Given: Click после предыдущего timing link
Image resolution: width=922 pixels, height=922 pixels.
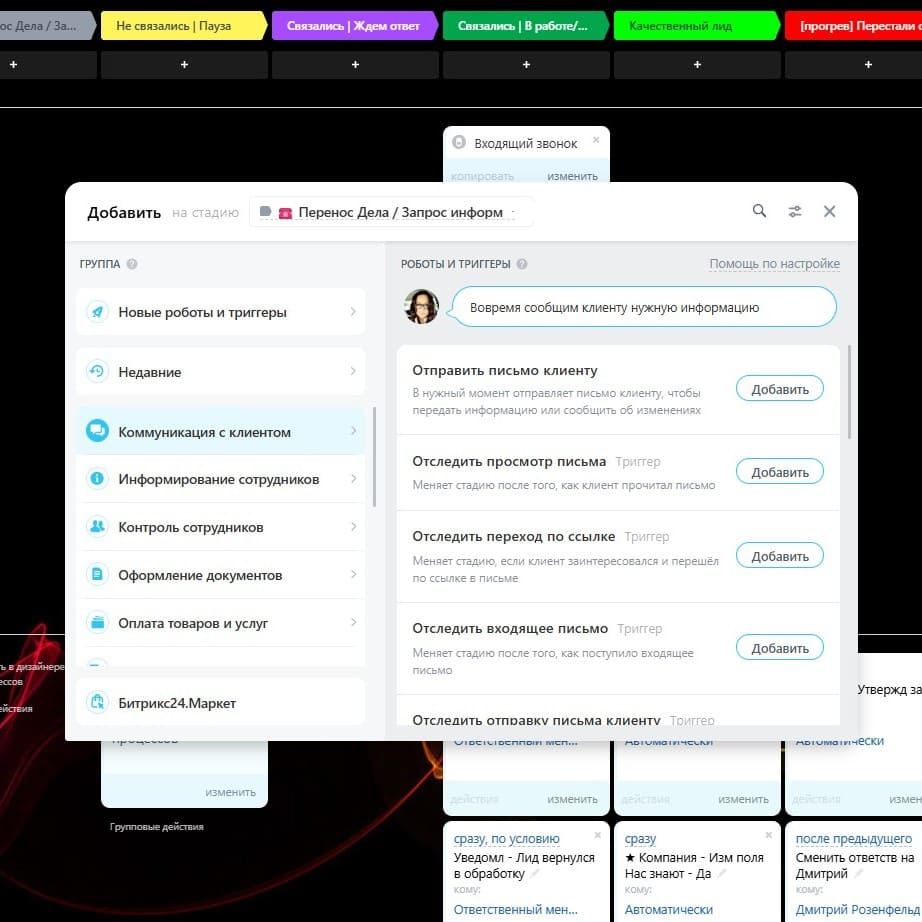Looking at the screenshot, I should (x=854, y=839).
